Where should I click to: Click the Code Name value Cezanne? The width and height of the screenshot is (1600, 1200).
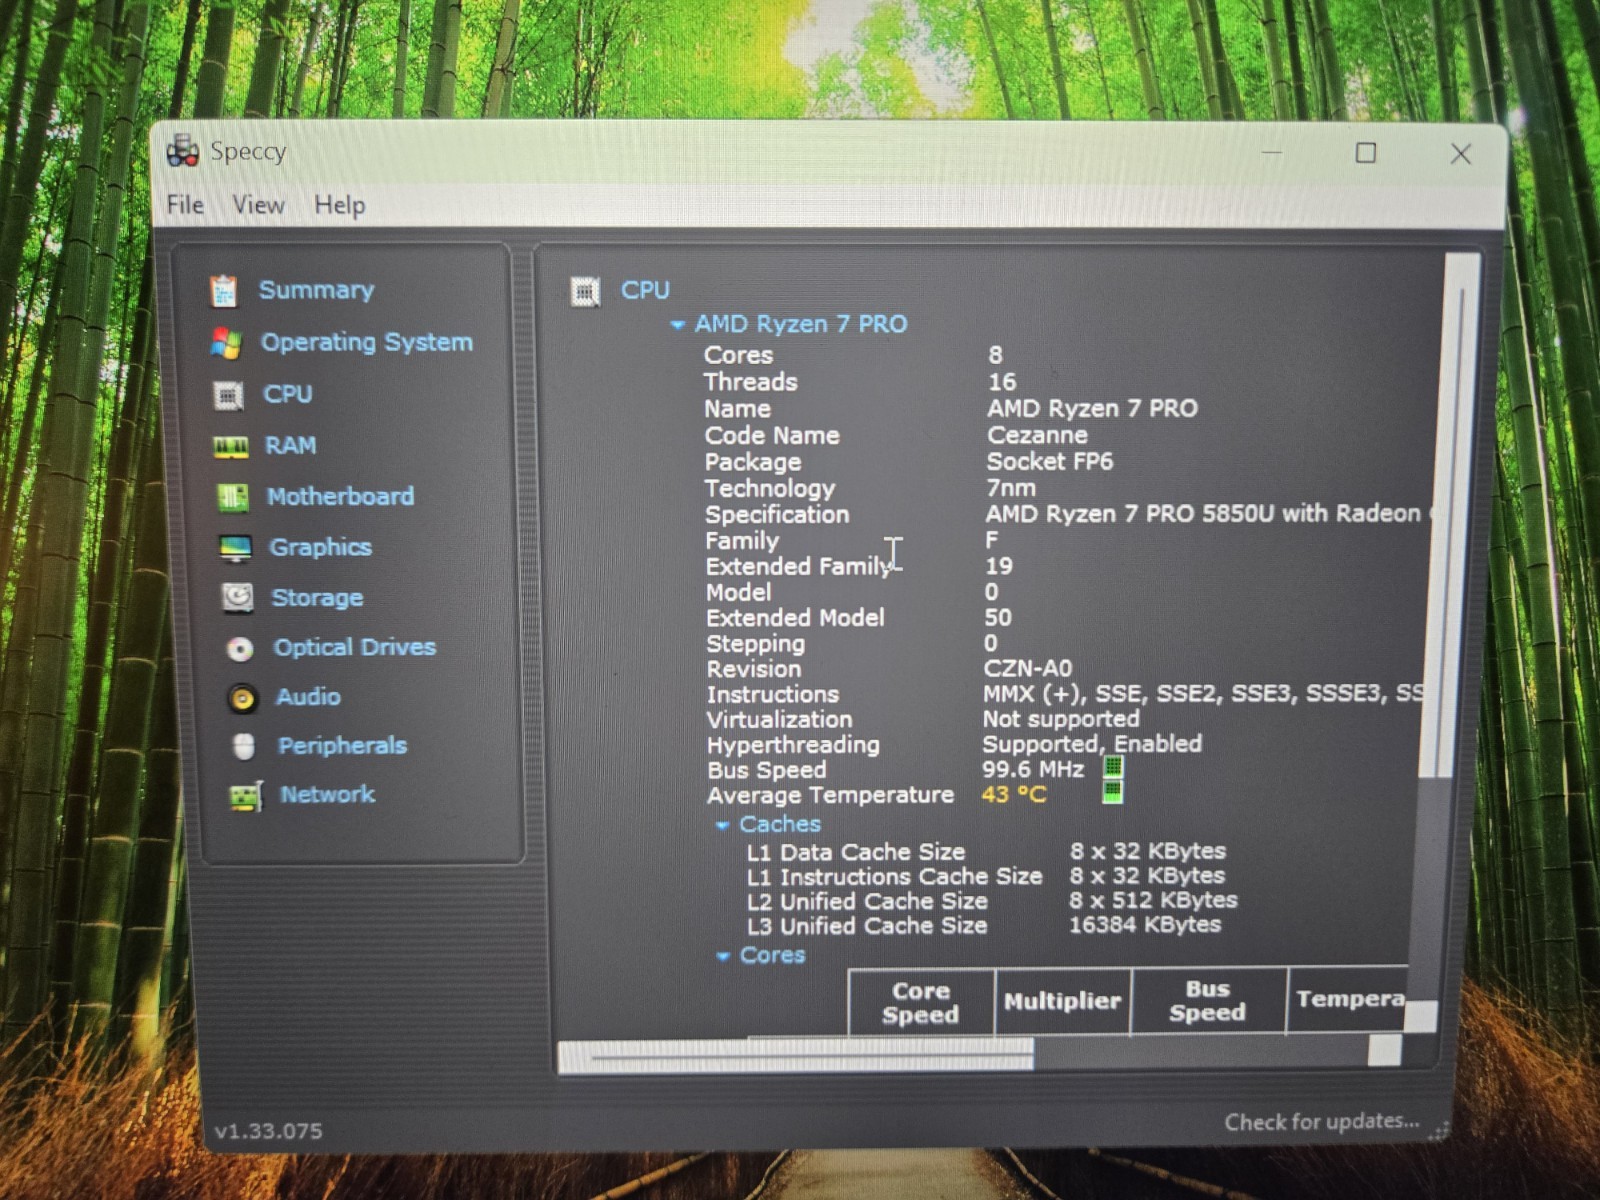[1037, 435]
